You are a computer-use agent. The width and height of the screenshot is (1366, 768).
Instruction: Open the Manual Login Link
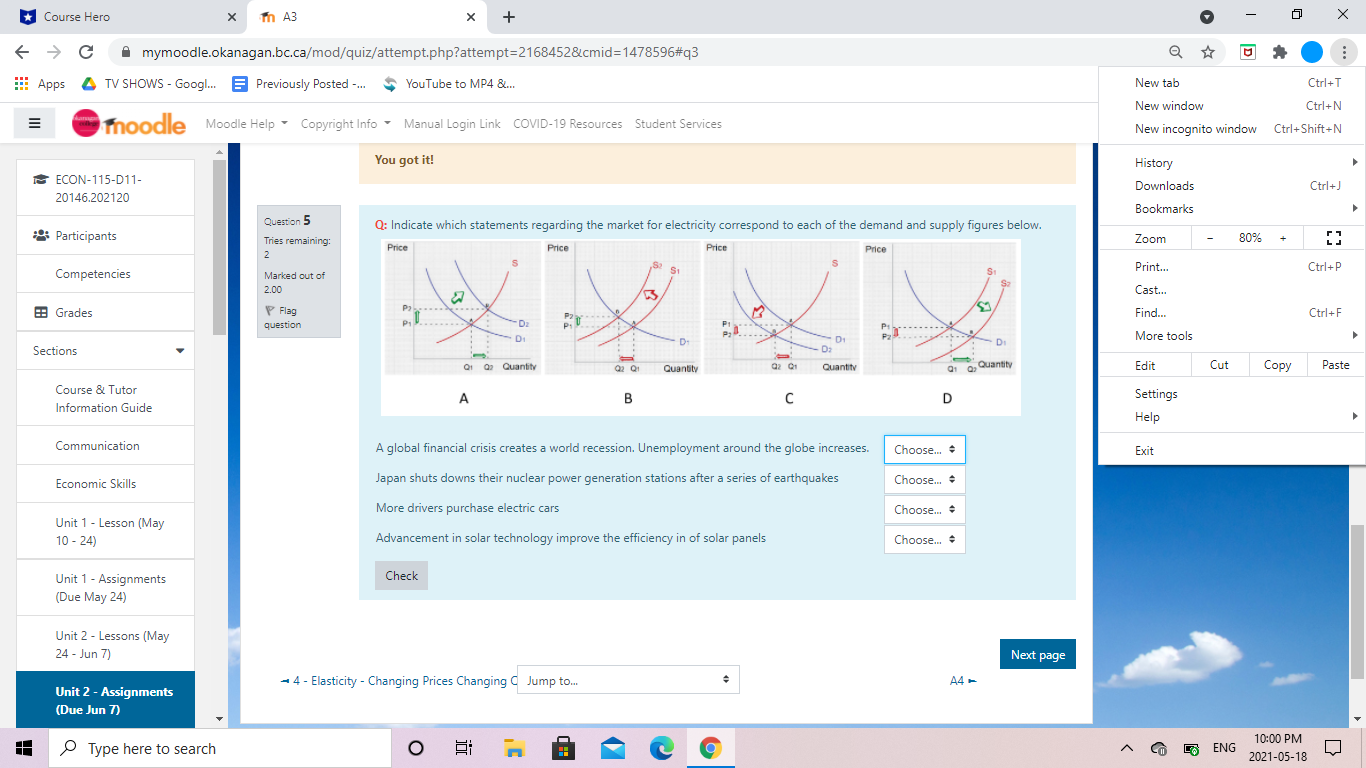coord(452,124)
